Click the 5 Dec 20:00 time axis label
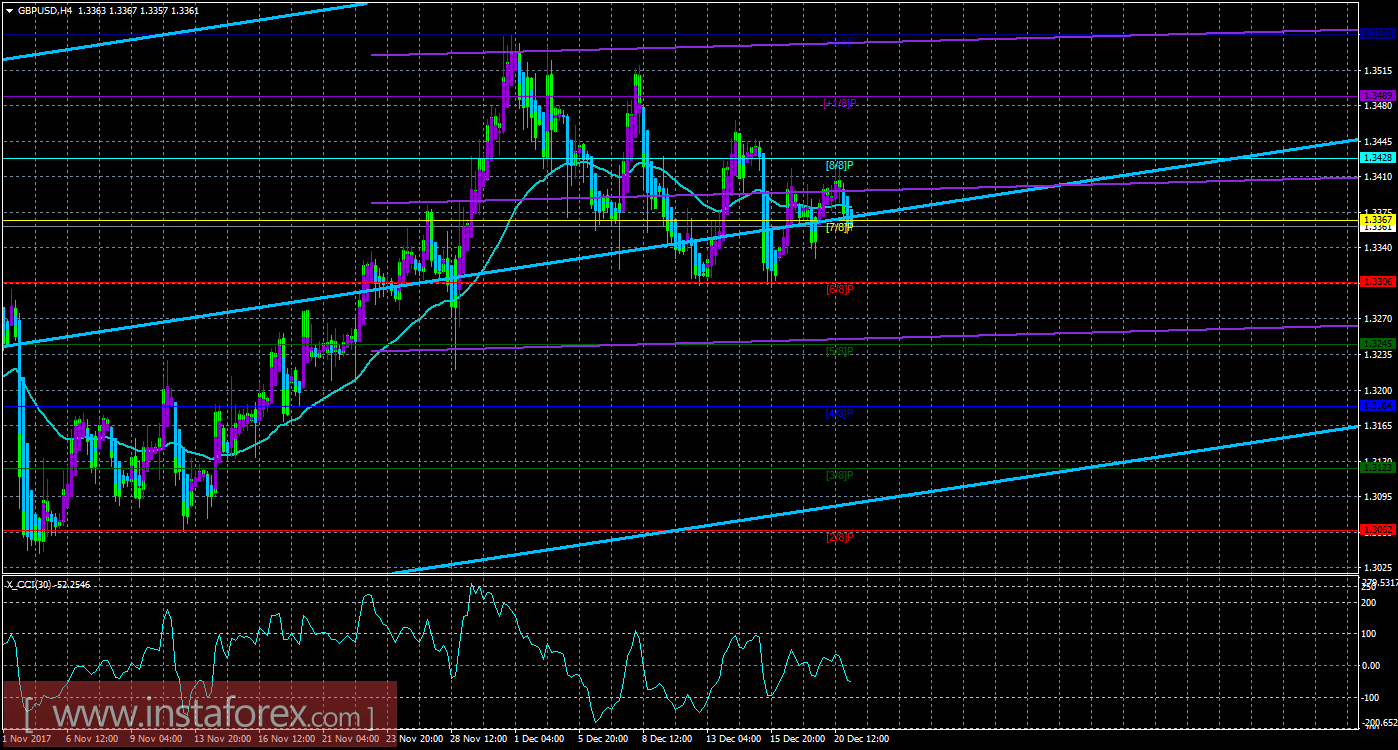 (x=603, y=739)
